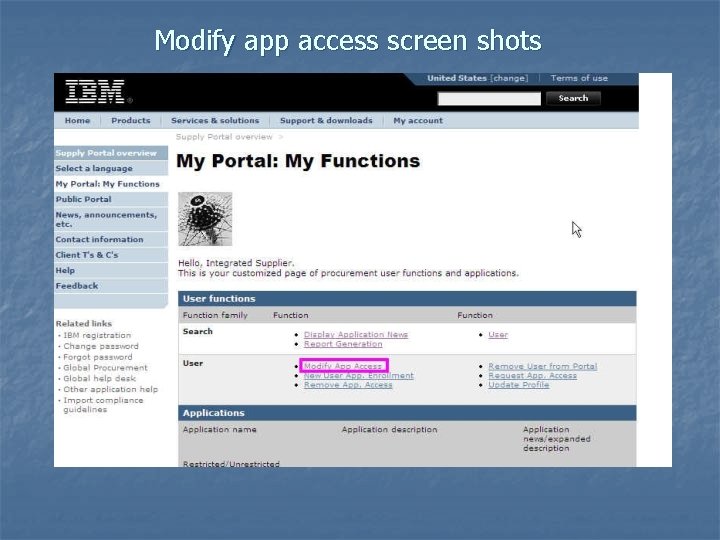
Task: Open Client T's & C's sidebar item
Action: tap(111, 255)
